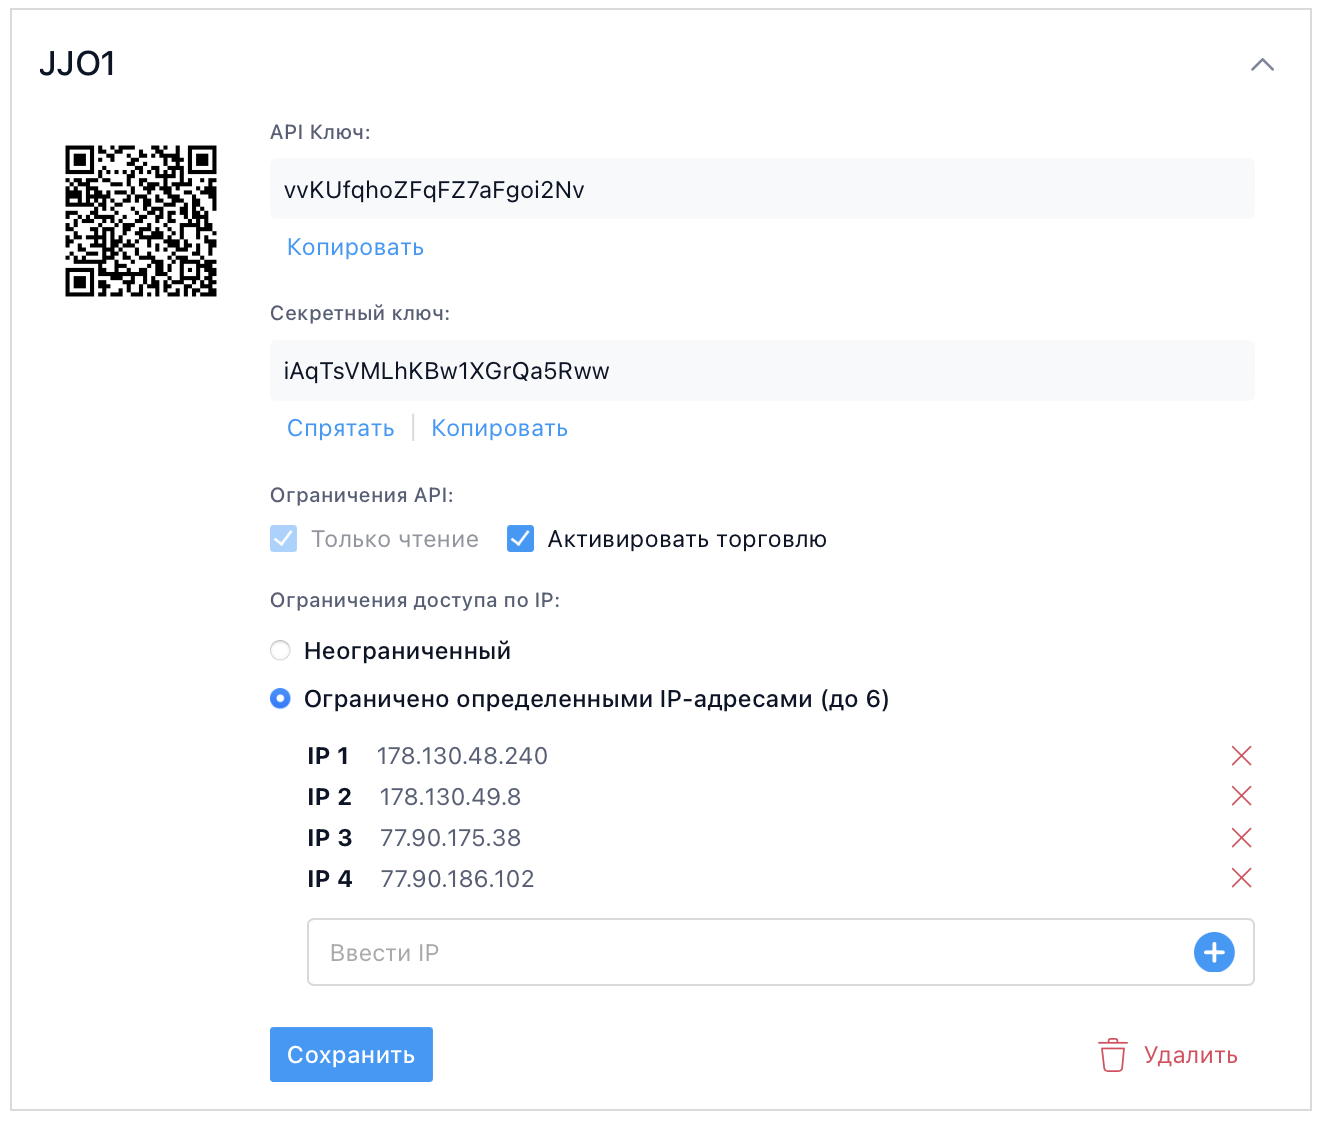Toggle the Только чтение checkbox

(x=284, y=539)
